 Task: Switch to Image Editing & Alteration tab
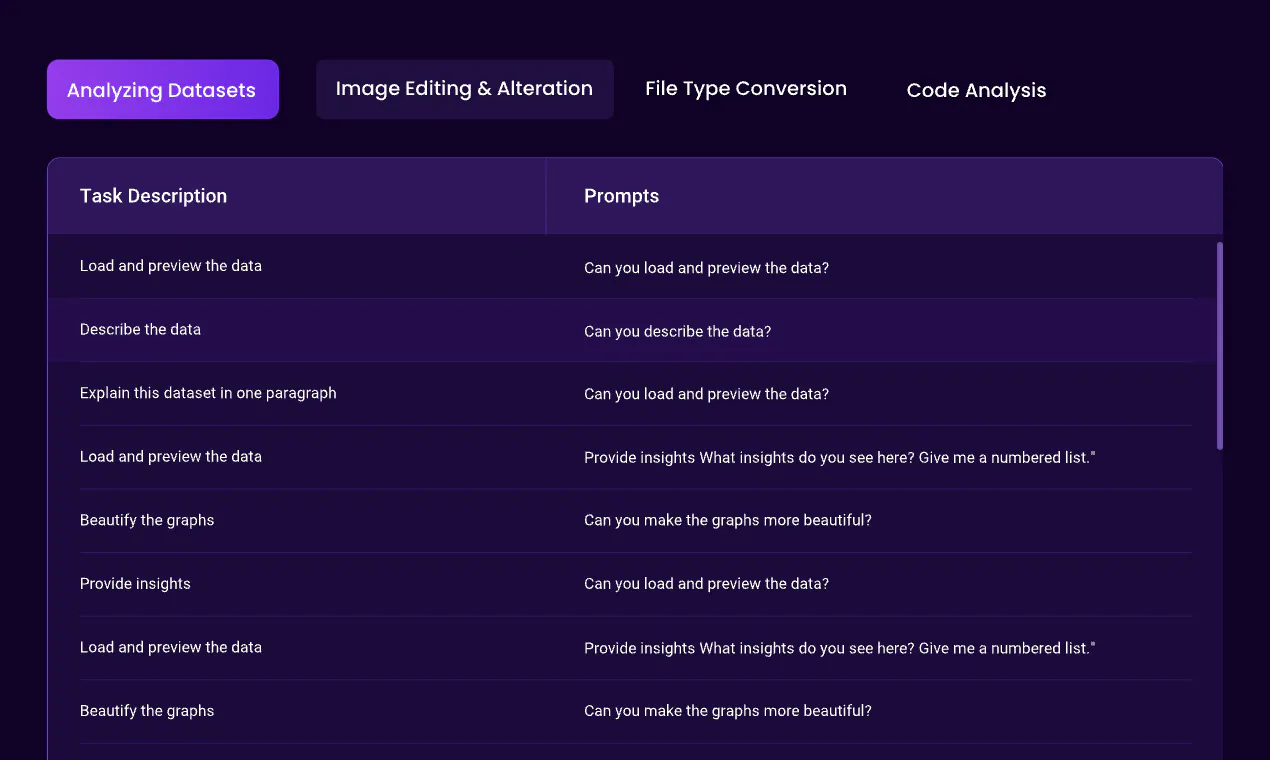click(x=464, y=89)
